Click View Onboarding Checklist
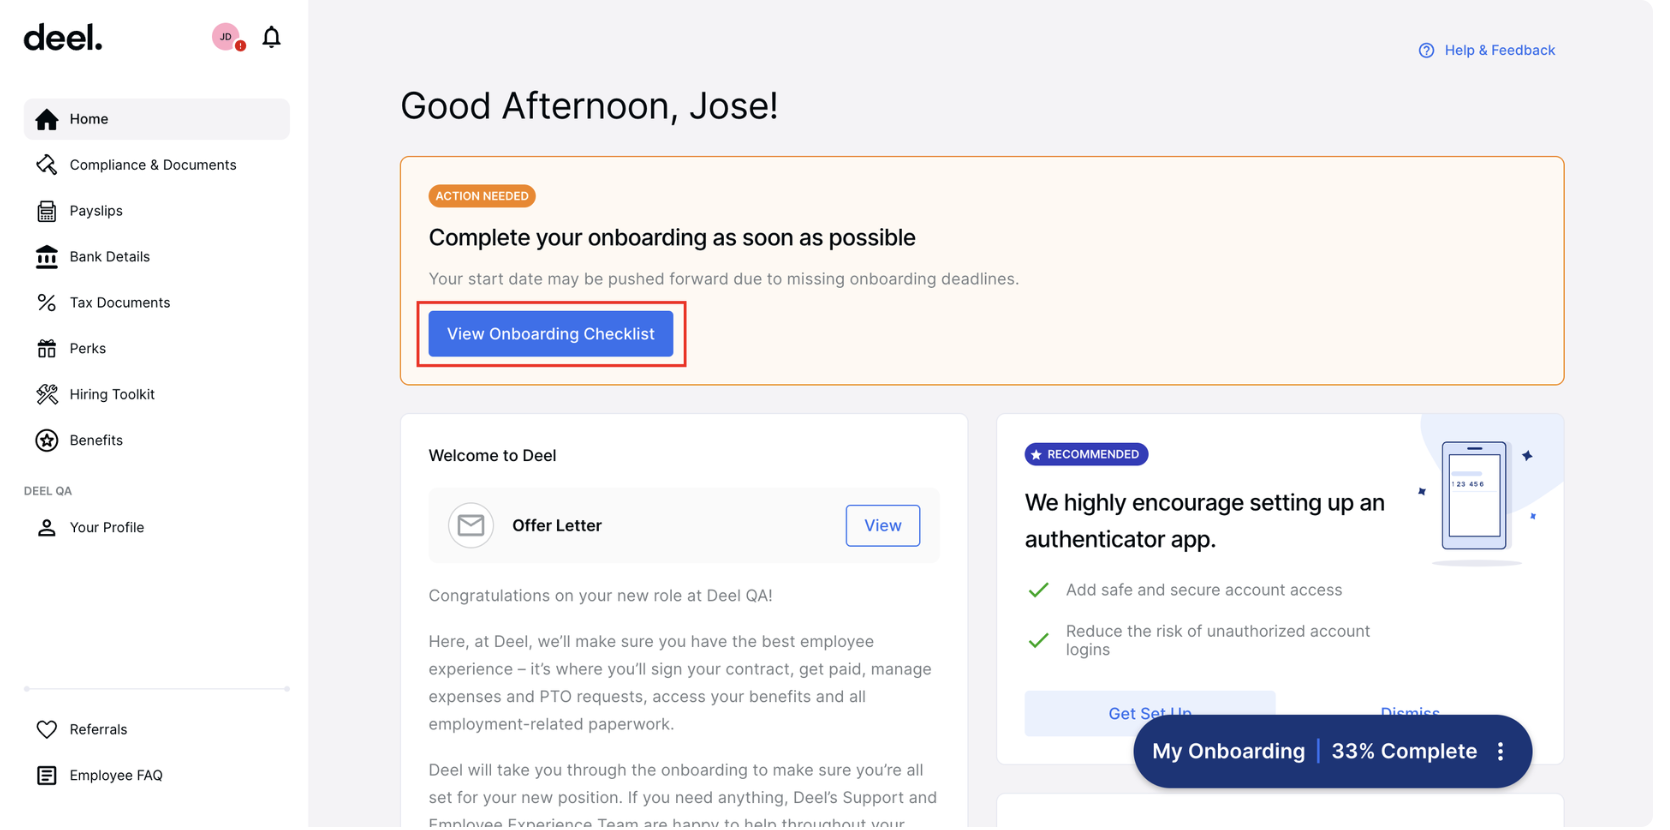Image resolution: width=1670 pixels, height=830 pixels. tap(550, 333)
